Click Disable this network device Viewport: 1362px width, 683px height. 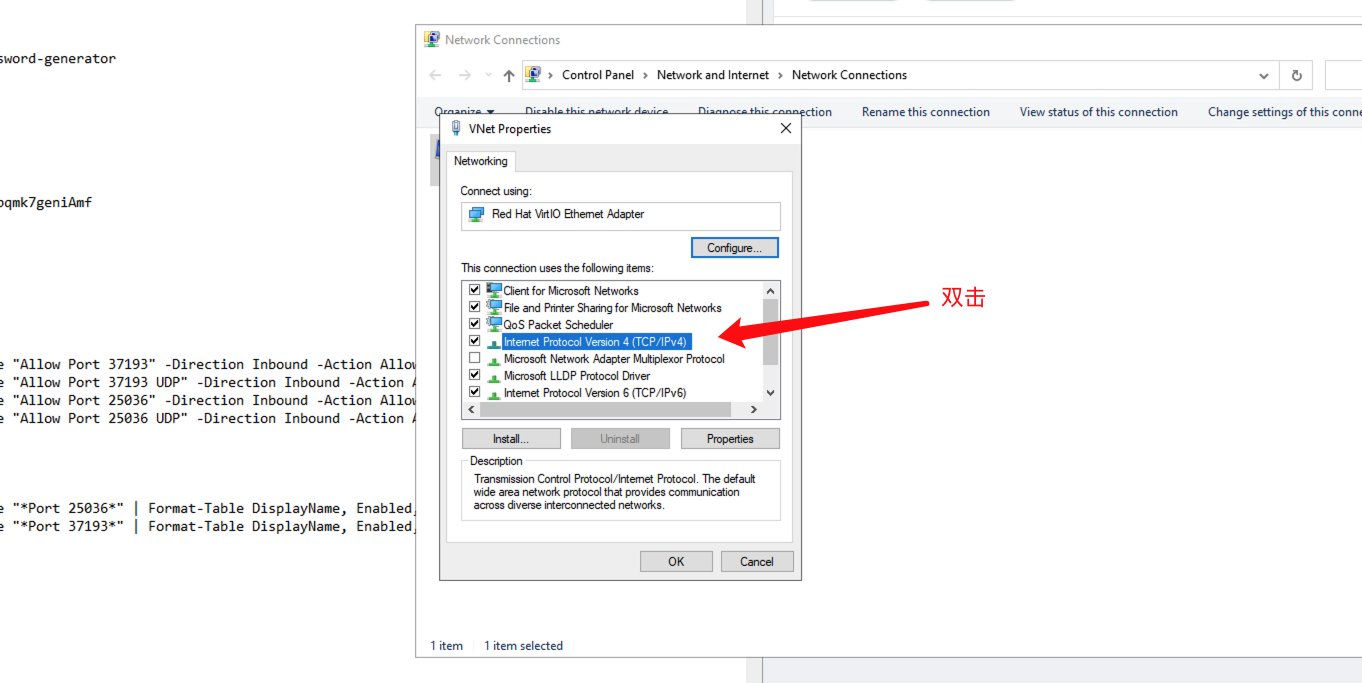pyautogui.click(x=596, y=112)
